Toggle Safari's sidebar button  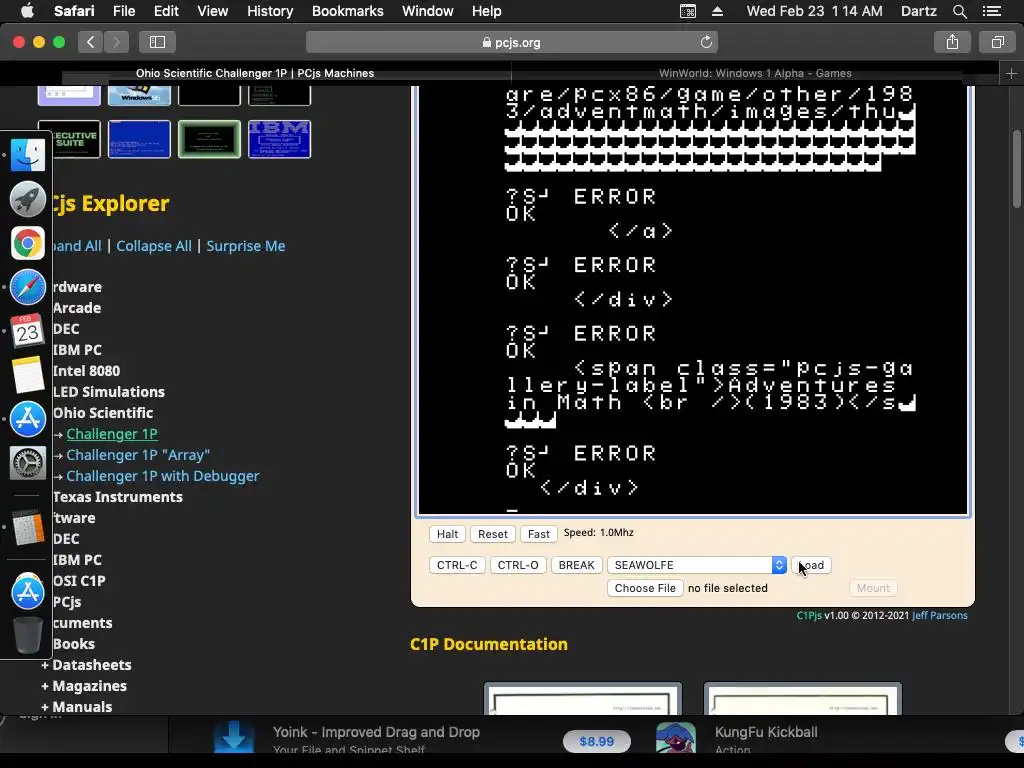(157, 42)
